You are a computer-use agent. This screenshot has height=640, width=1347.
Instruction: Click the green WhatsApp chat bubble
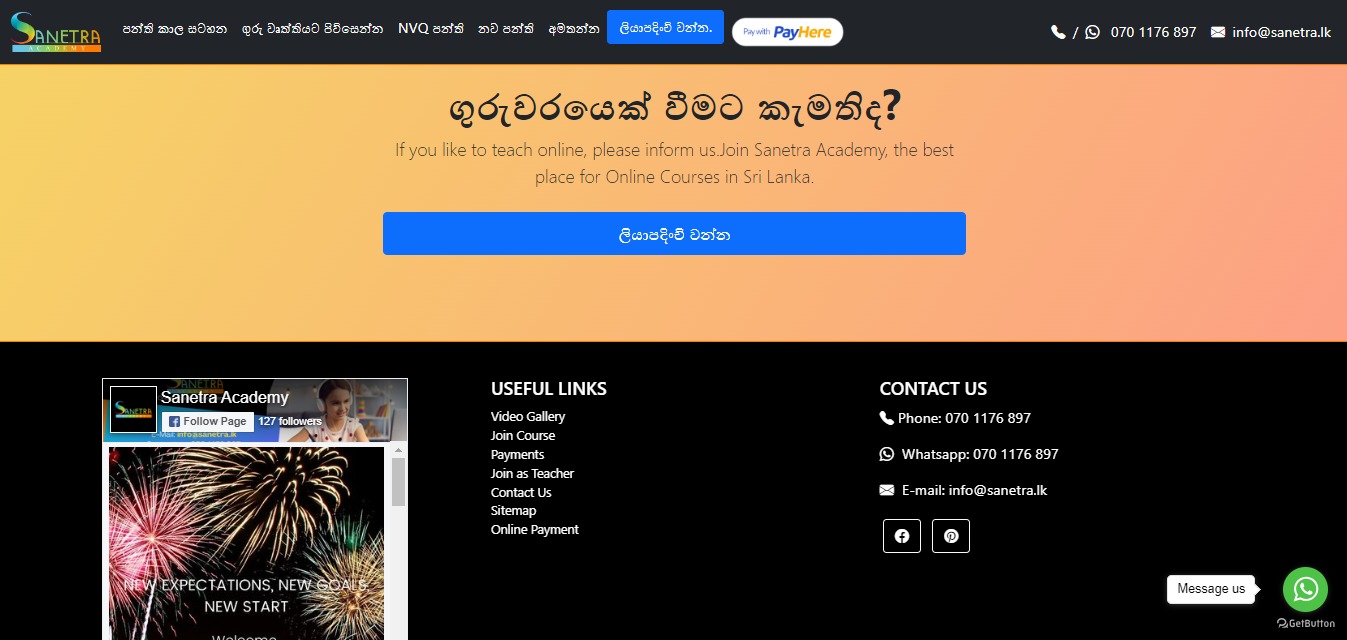coord(1305,590)
